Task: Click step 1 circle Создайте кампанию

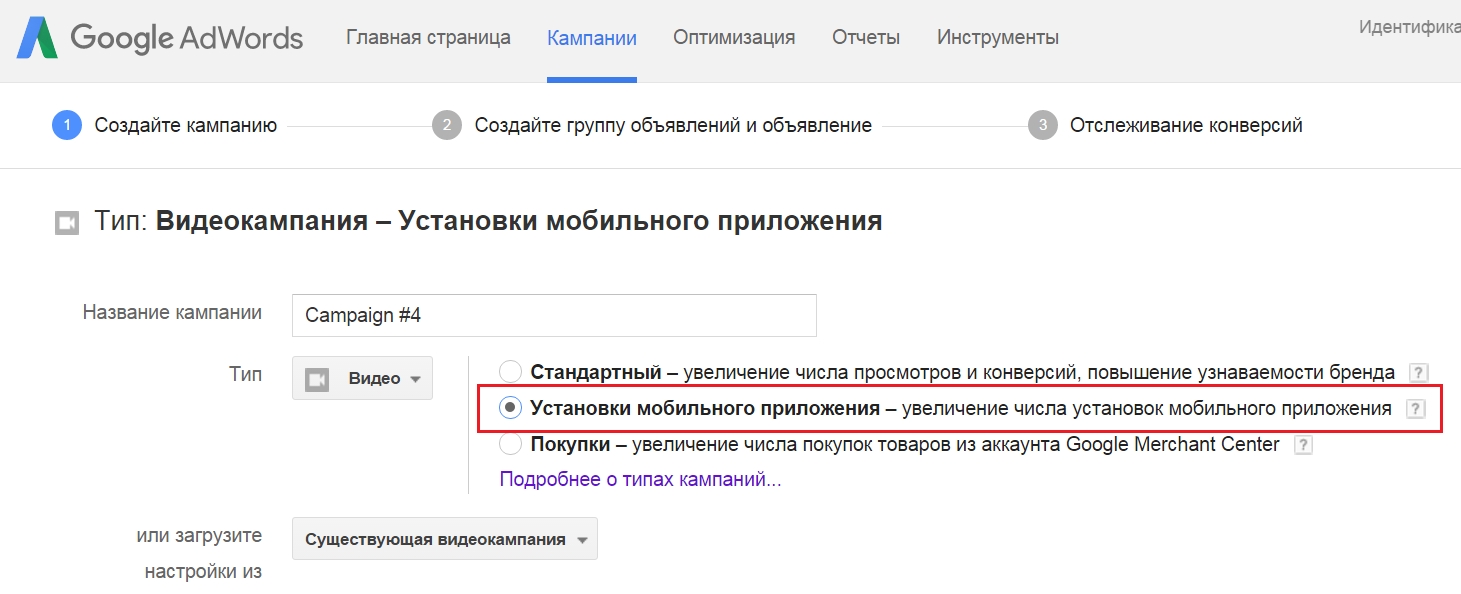Action: pyautogui.click(x=67, y=126)
